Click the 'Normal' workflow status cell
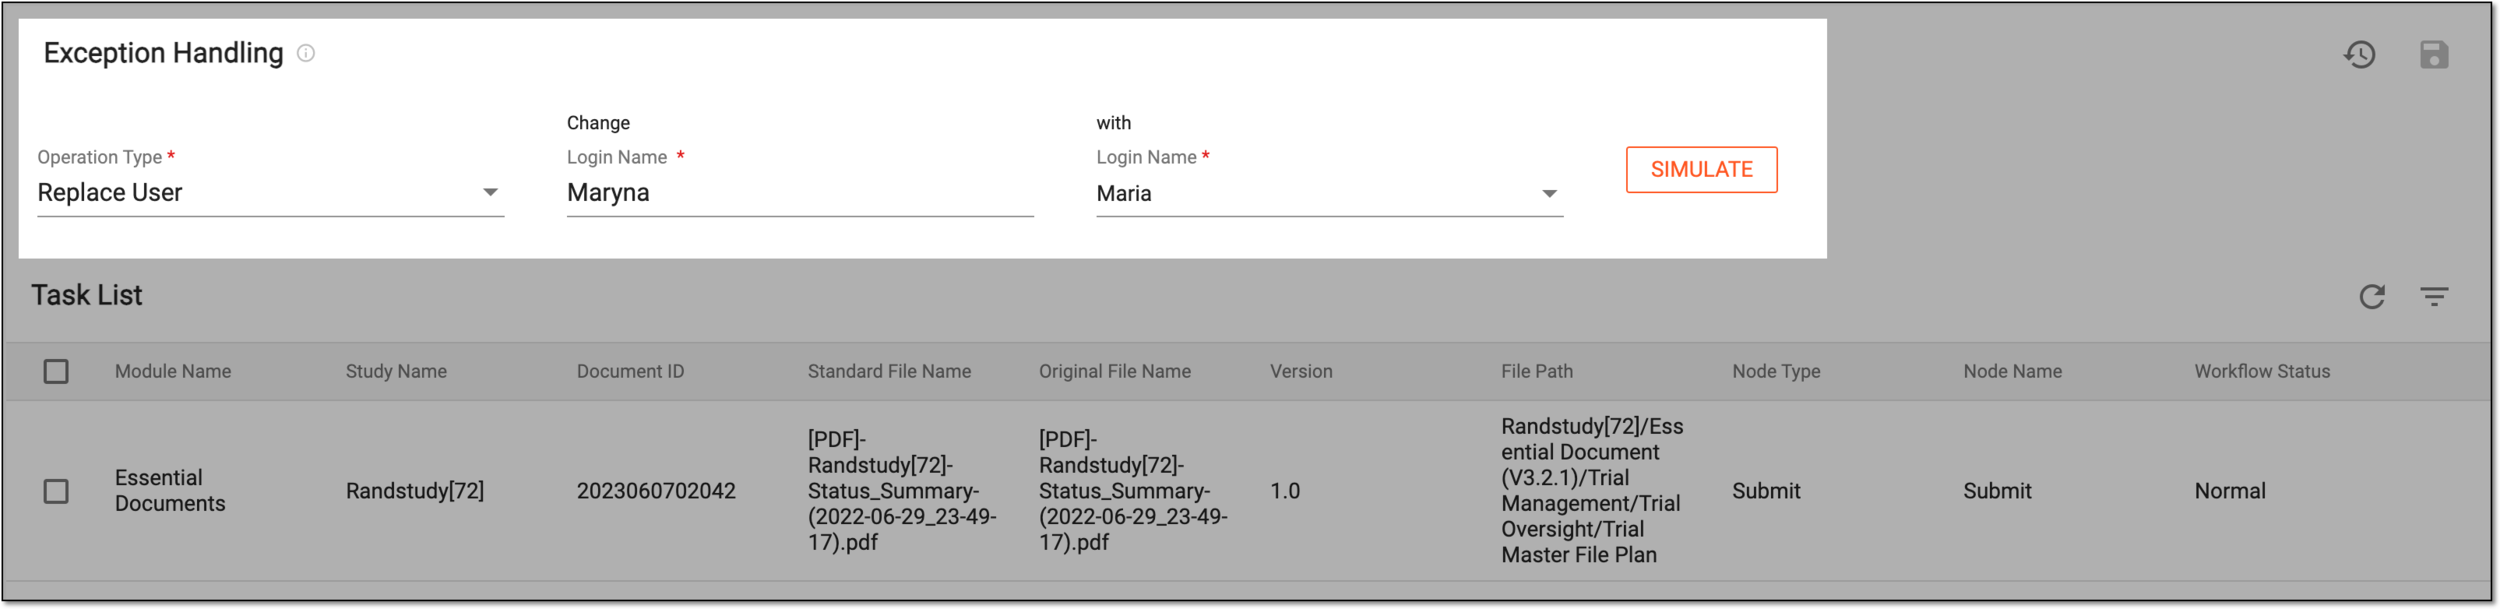This screenshot has height=609, width=2500. click(2230, 491)
